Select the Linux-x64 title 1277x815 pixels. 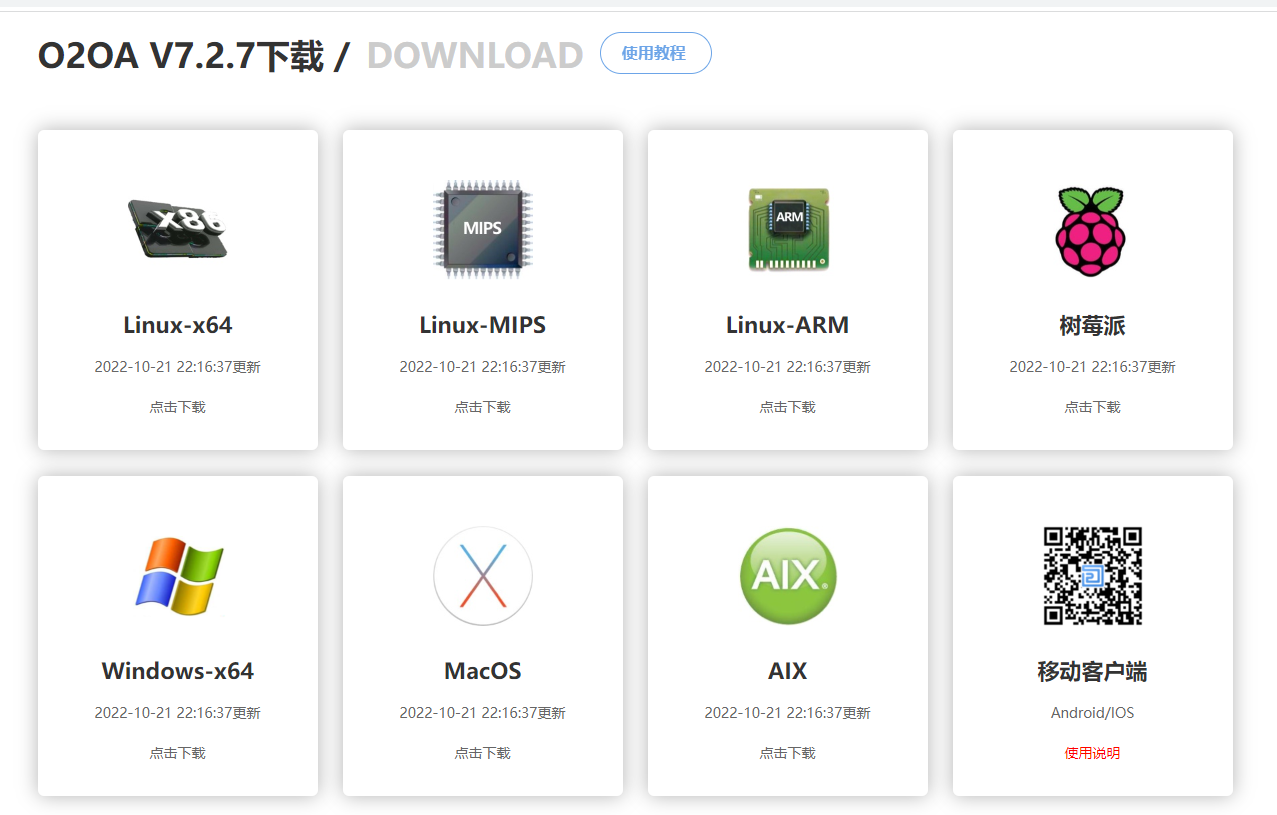click(178, 325)
